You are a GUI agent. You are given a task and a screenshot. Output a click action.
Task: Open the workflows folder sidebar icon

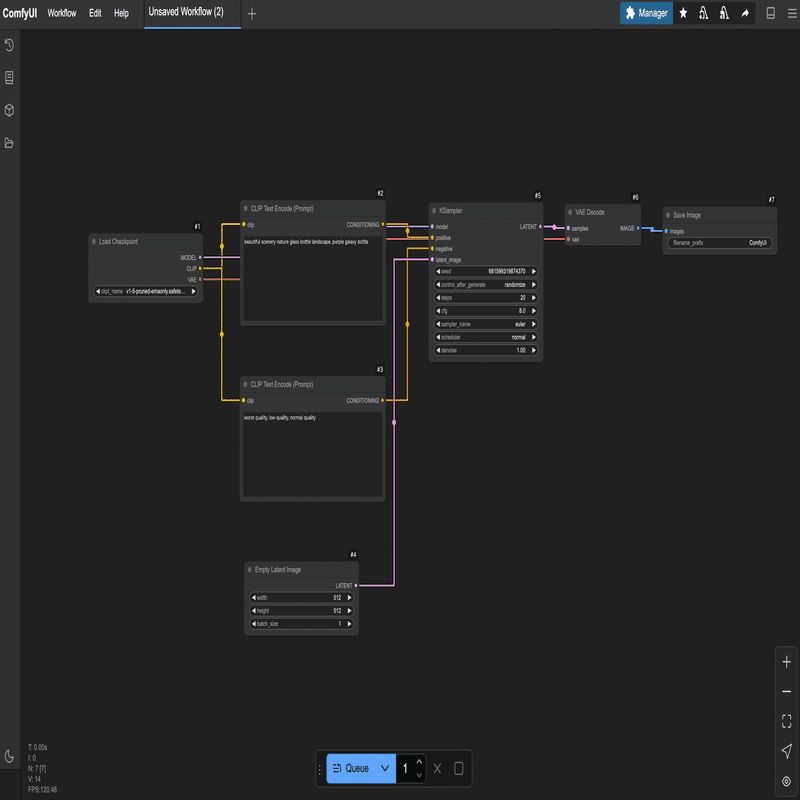tap(9, 143)
